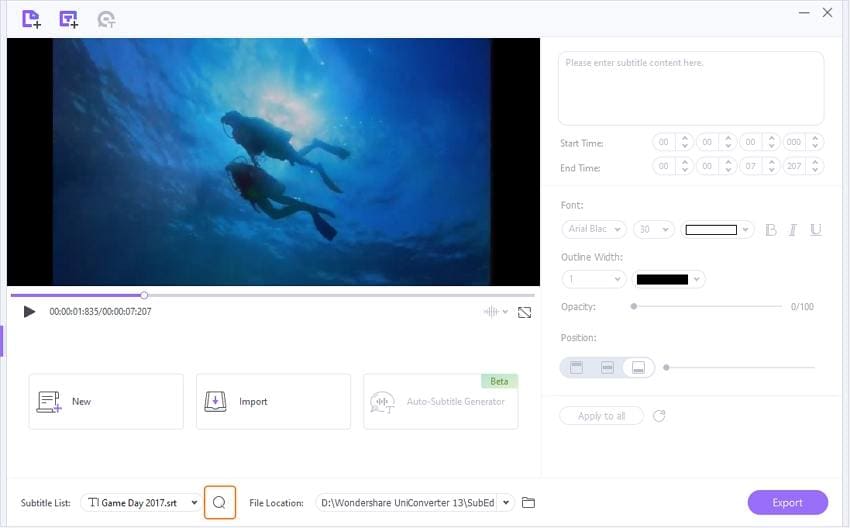Minimize the window
Image resolution: width=850 pixels, height=528 pixels.
804,12
